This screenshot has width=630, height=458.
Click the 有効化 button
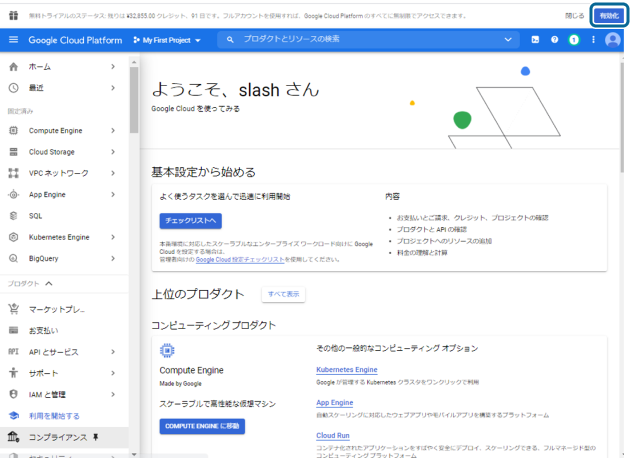(608, 16)
